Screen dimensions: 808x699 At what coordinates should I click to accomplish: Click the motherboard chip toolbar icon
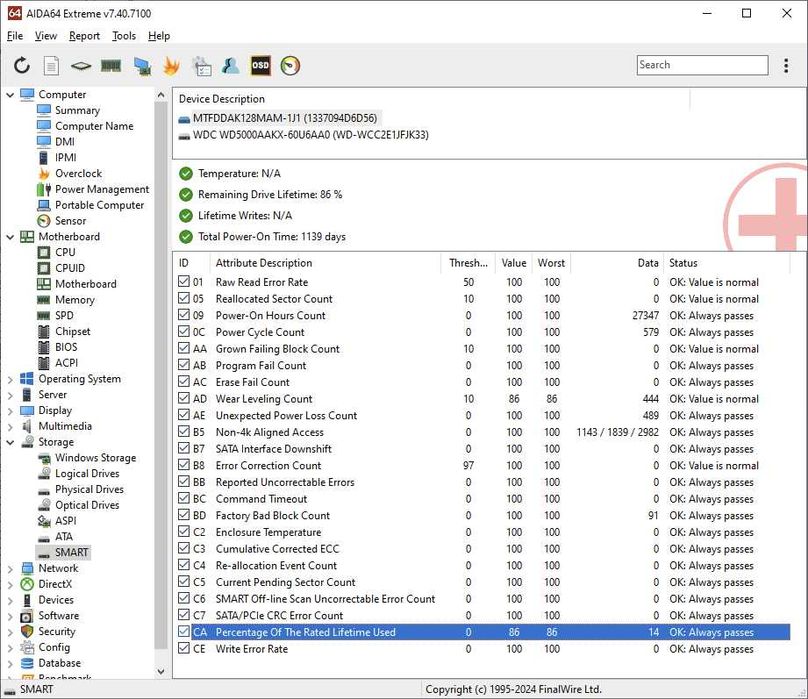[81, 65]
